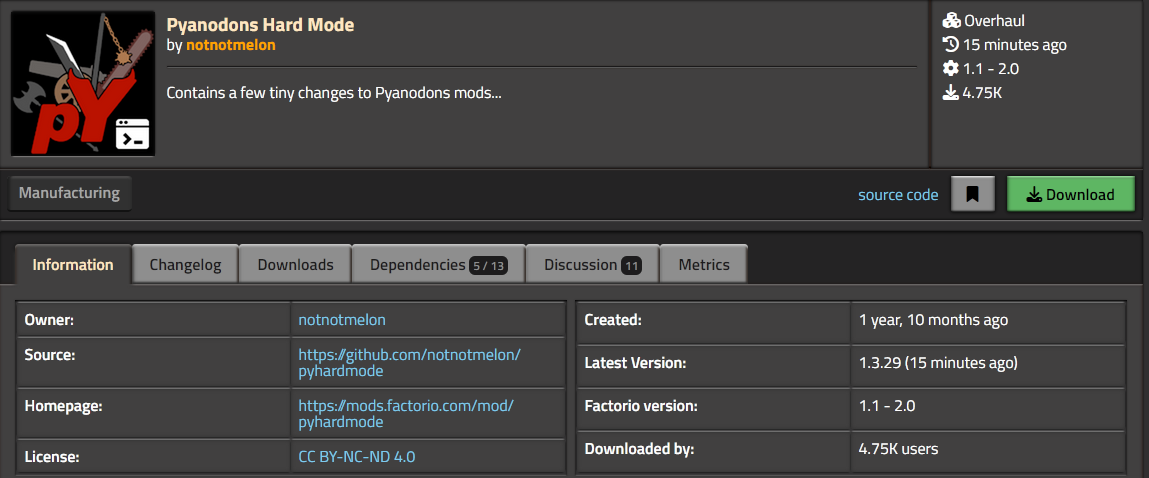Image resolution: width=1149 pixels, height=478 pixels.
Task: Click the '15 minutes ago' text in sidebar
Action: pos(1015,45)
